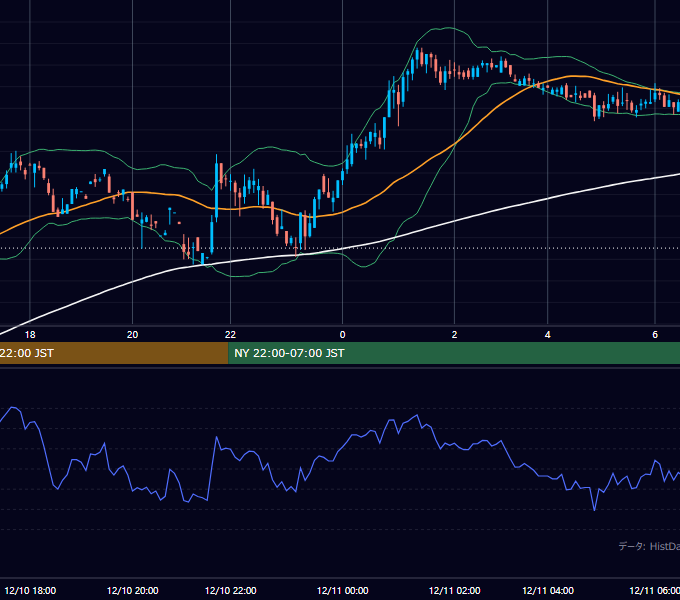The image size is (680, 600).
Task: Click the 12/10 22:00 date label
Action: (x=230, y=590)
